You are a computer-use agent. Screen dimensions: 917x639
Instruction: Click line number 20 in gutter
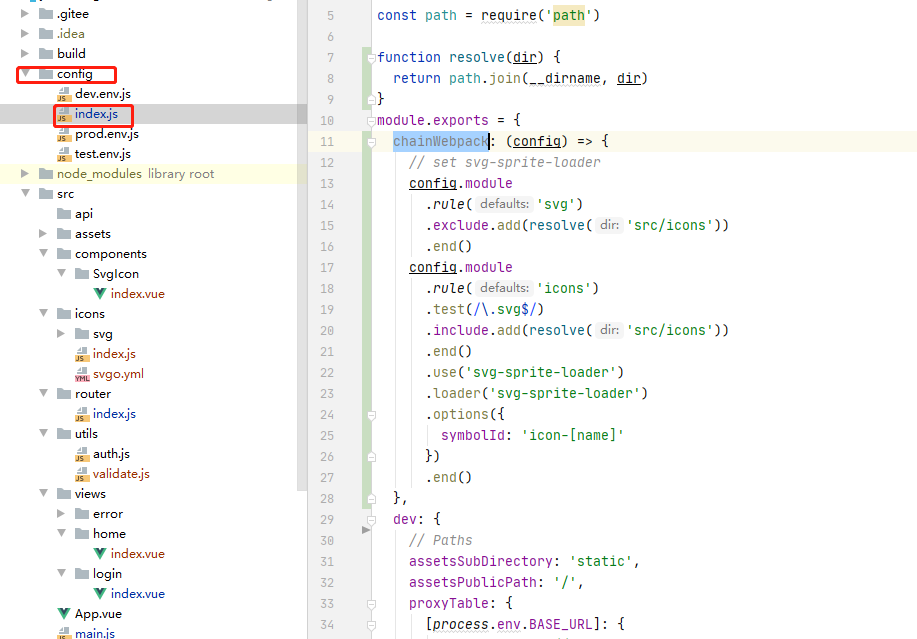pos(327,331)
